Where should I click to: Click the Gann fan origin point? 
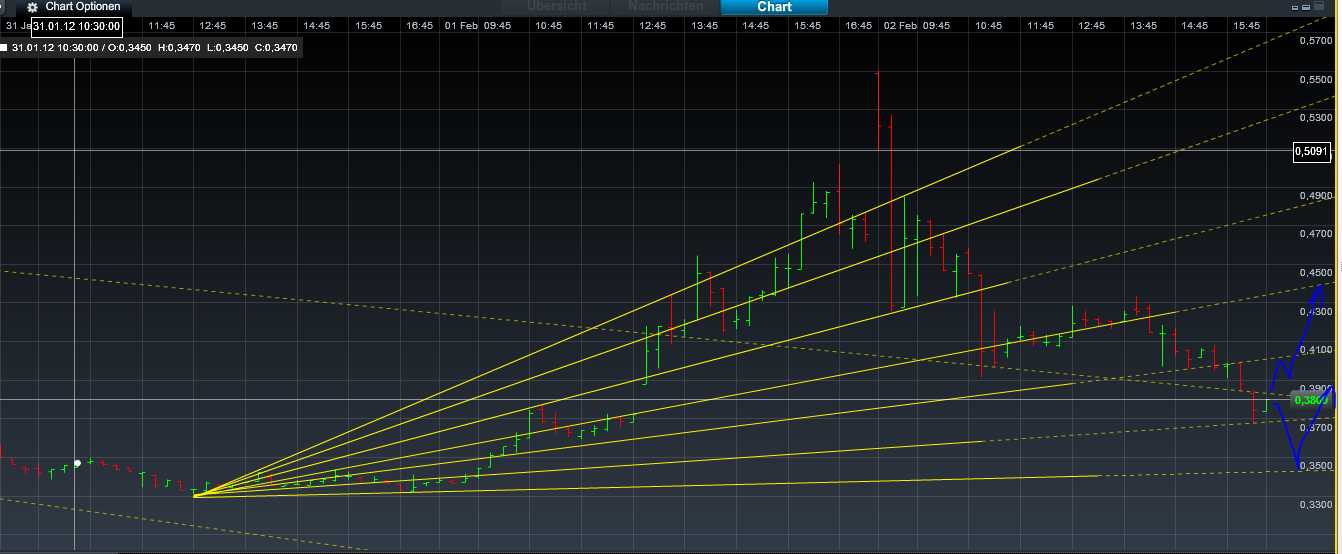pos(195,495)
